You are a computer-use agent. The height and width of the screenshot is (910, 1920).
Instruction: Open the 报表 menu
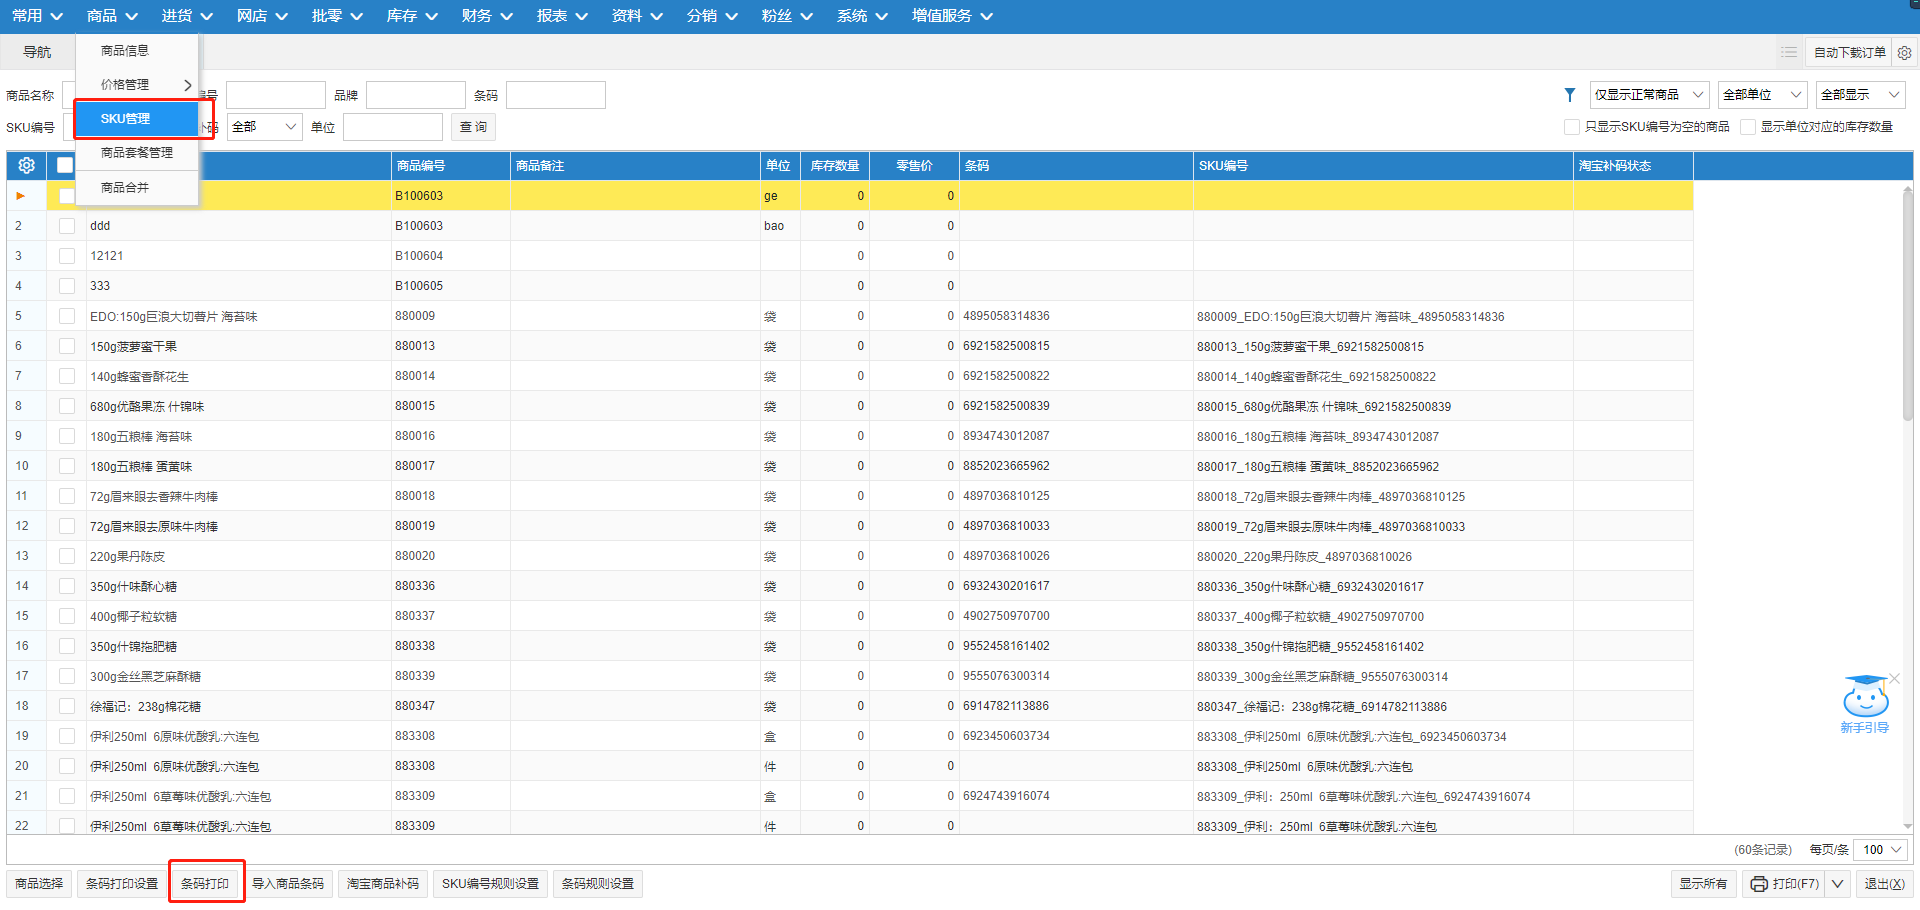click(562, 16)
